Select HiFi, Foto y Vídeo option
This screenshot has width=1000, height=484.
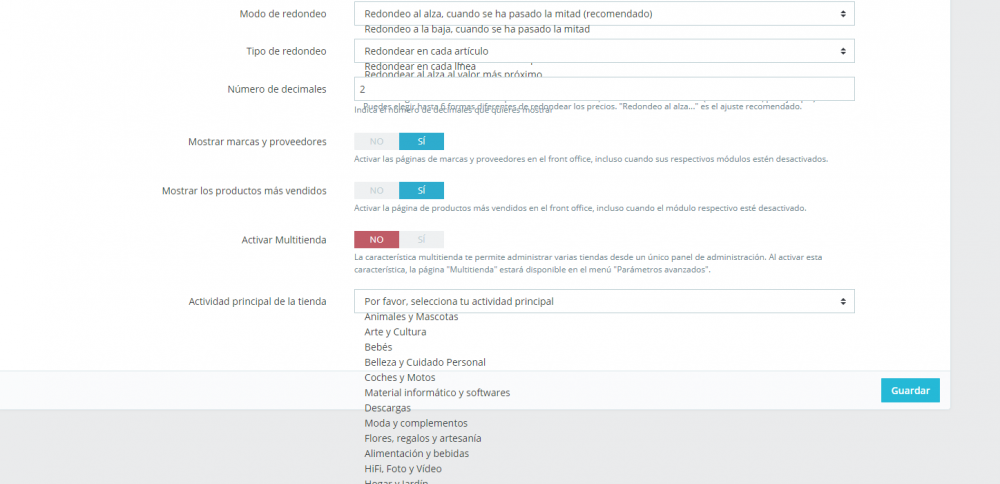click(403, 469)
